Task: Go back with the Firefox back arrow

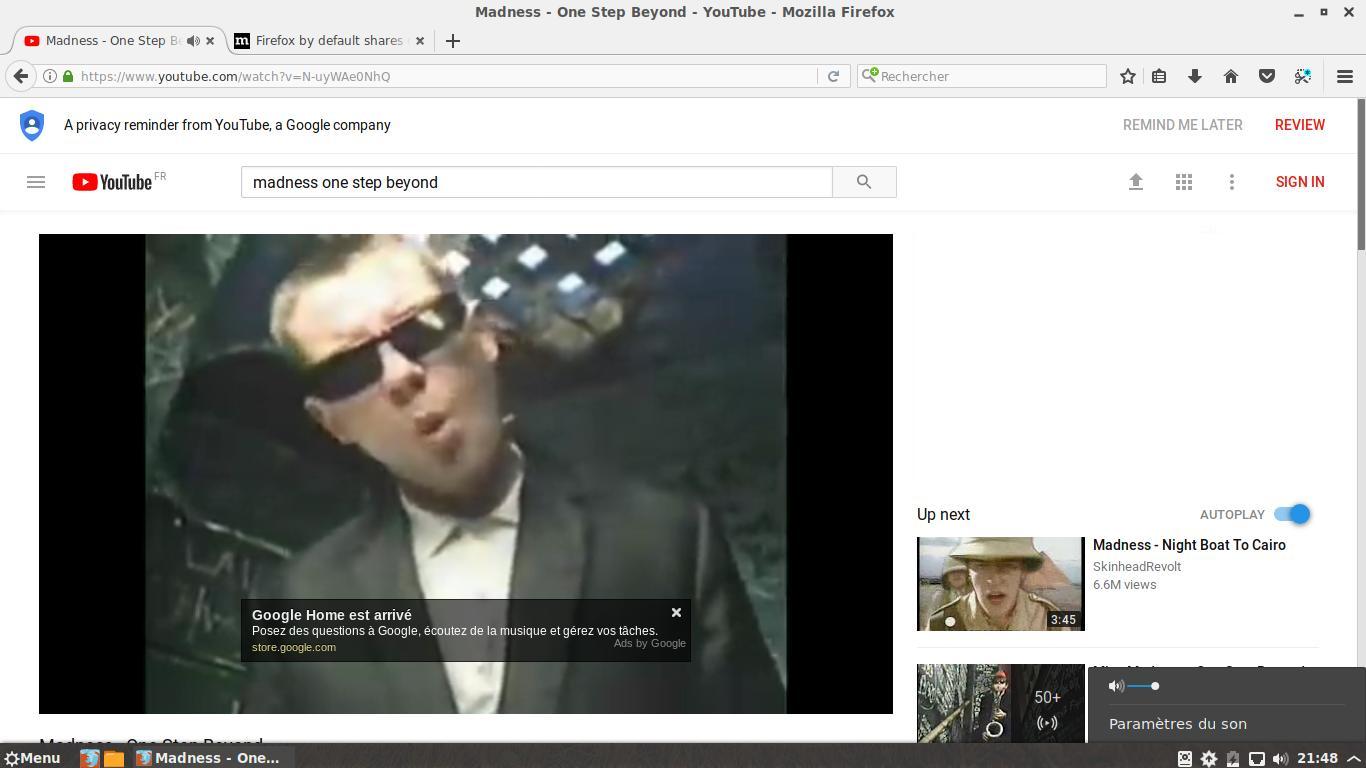Action: point(21,76)
